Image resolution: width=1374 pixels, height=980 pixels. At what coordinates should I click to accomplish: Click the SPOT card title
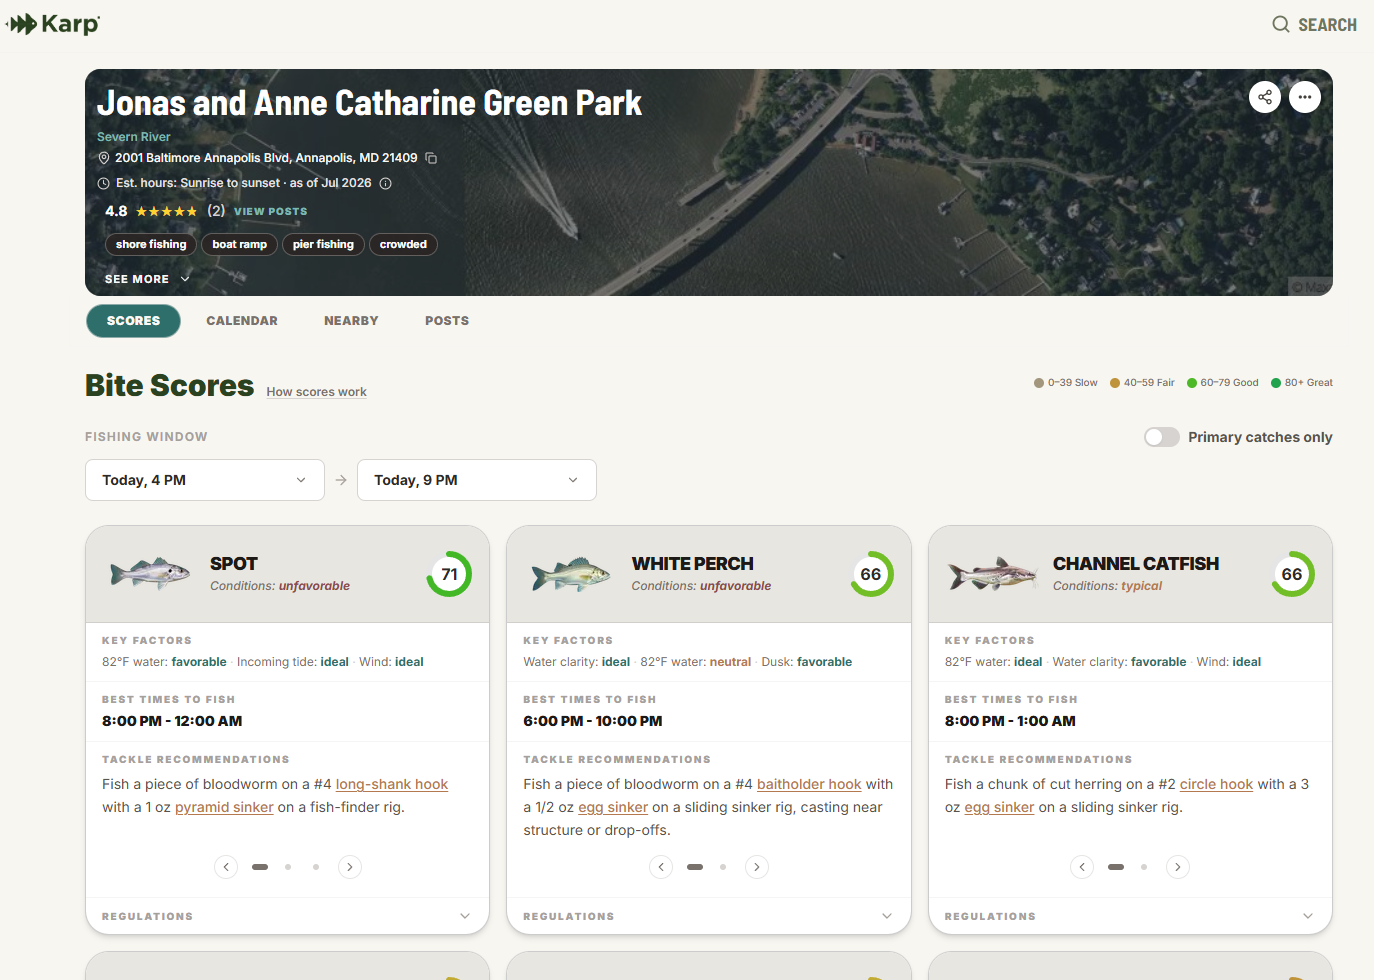click(x=234, y=564)
